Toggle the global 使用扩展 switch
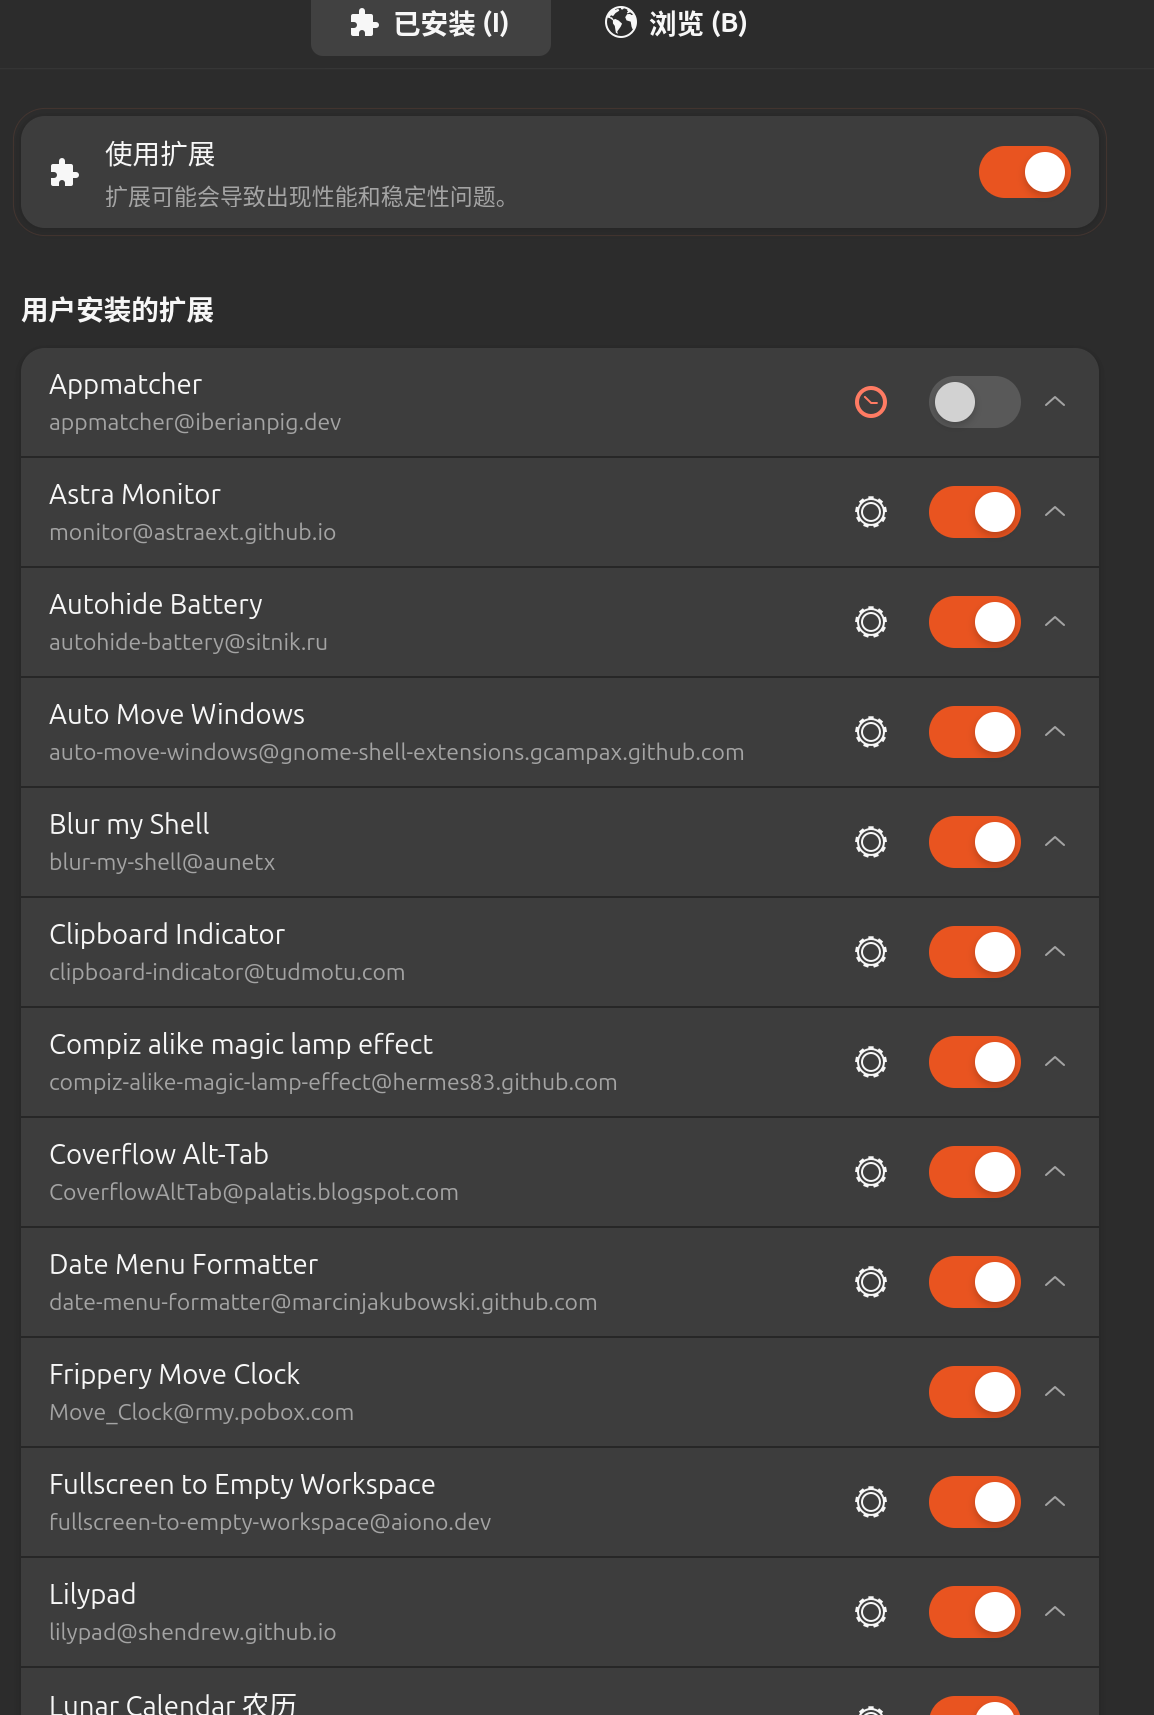The image size is (1154, 1715). (1025, 172)
